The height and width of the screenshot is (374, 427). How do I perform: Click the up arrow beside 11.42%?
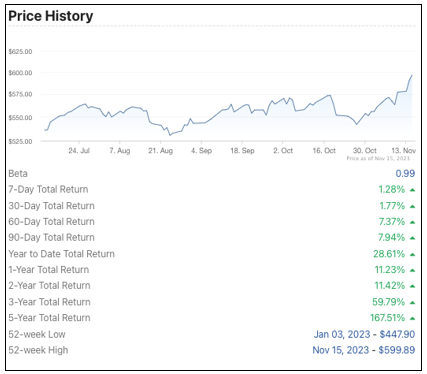412,286
